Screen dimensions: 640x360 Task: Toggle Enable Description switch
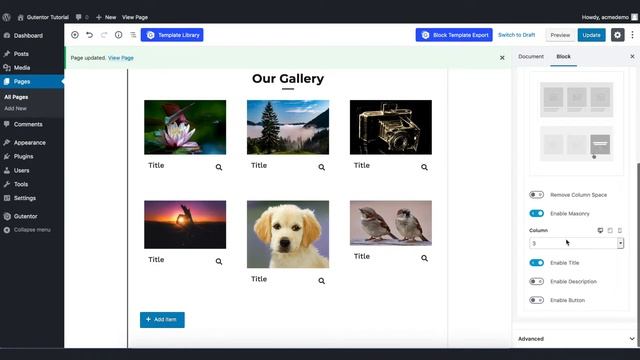536,282
